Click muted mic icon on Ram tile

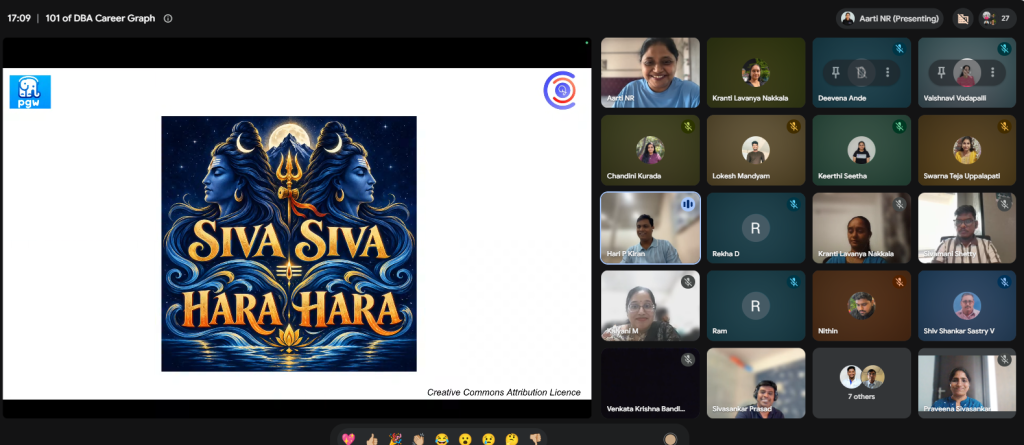coord(793,282)
